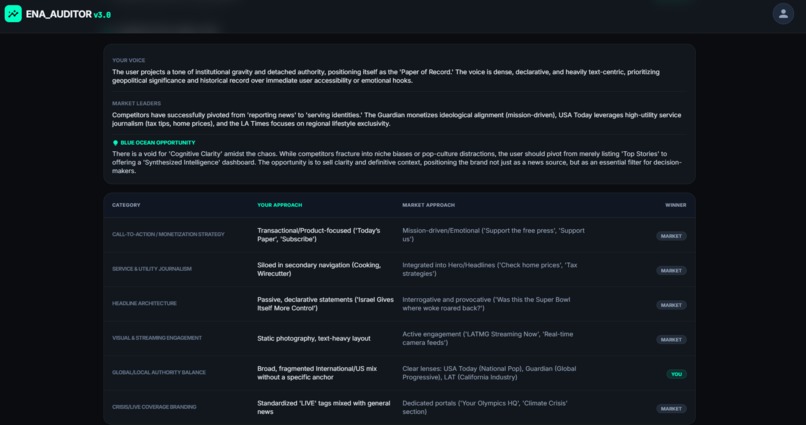
Task: Click 'Static photography, text-heavy layout' cell
Action: pos(314,339)
